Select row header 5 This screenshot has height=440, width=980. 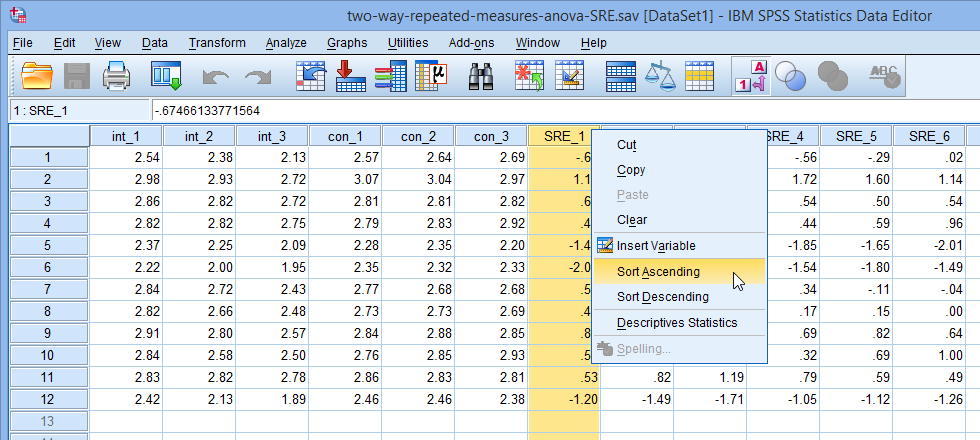point(49,245)
